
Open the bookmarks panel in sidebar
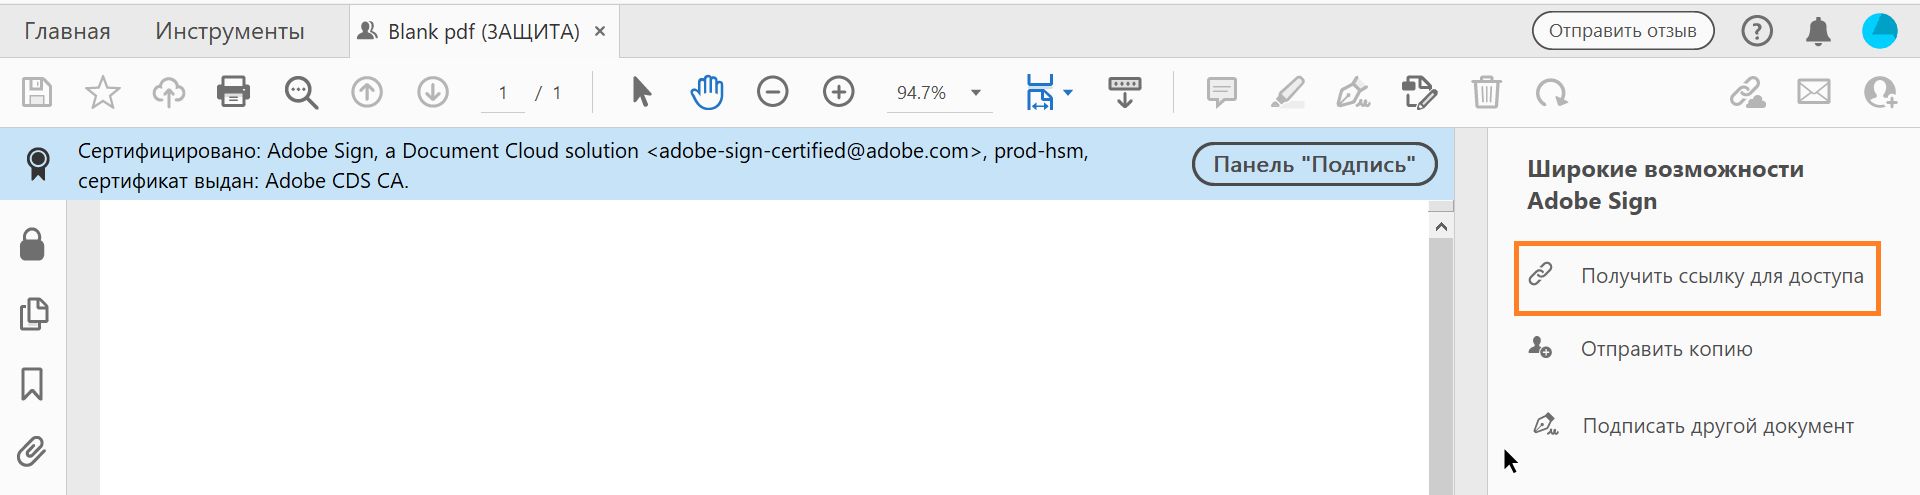click(x=32, y=383)
